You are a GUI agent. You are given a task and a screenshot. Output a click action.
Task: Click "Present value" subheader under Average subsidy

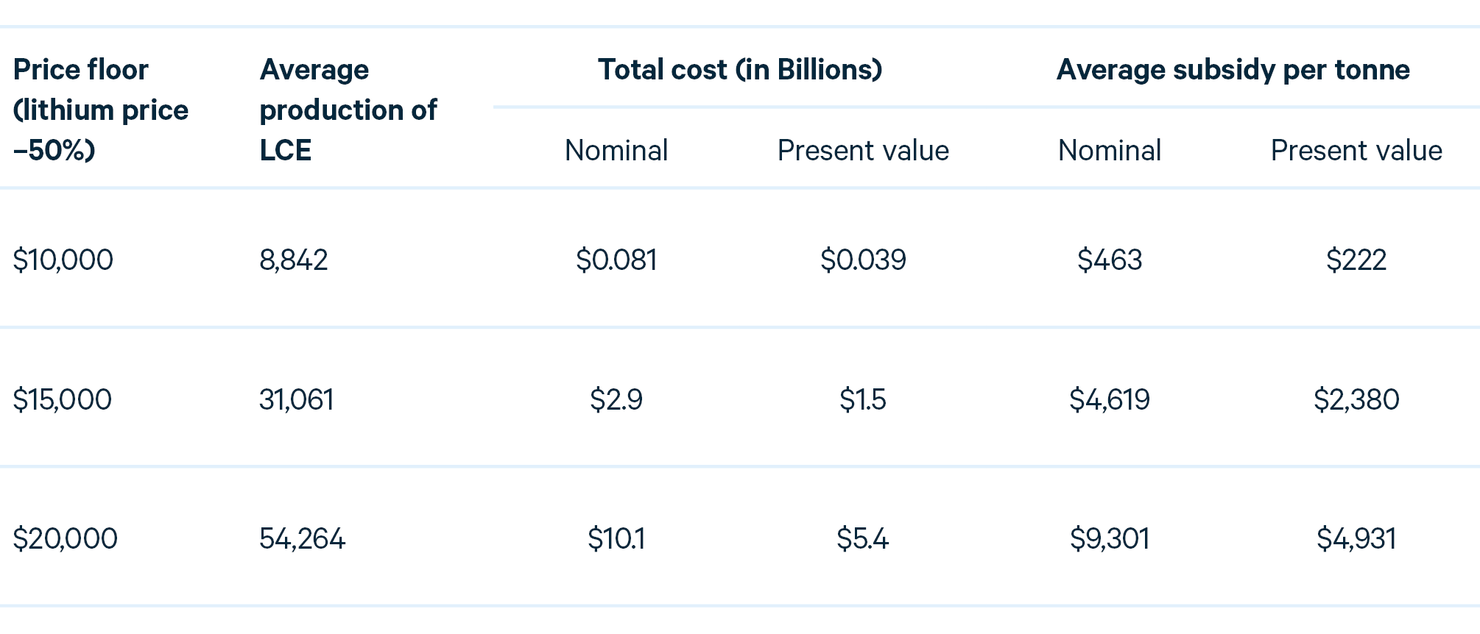coord(1356,150)
